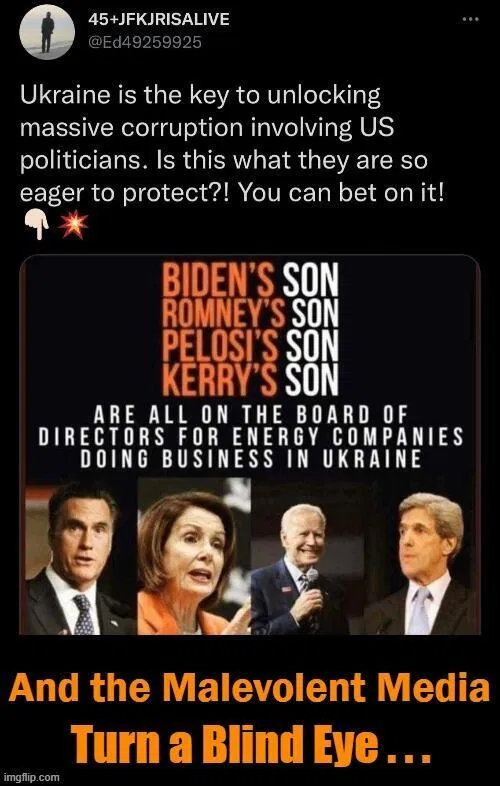Click the "ROMNEY'S SON" headline line

pyautogui.click(x=250, y=313)
